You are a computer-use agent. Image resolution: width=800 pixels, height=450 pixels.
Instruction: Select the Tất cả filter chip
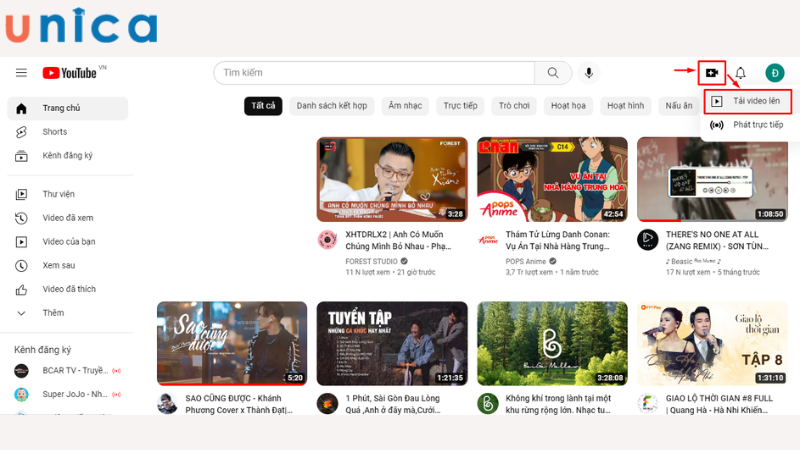click(263, 106)
